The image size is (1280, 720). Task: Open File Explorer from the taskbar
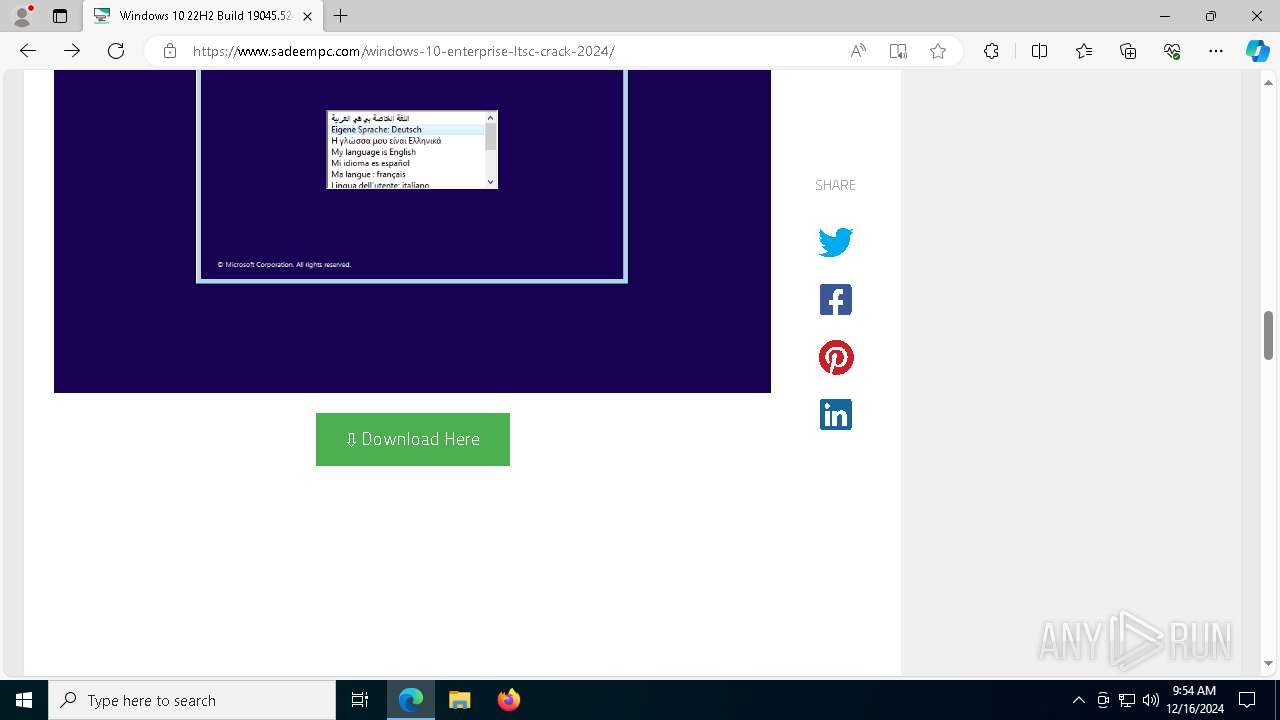(x=460, y=700)
